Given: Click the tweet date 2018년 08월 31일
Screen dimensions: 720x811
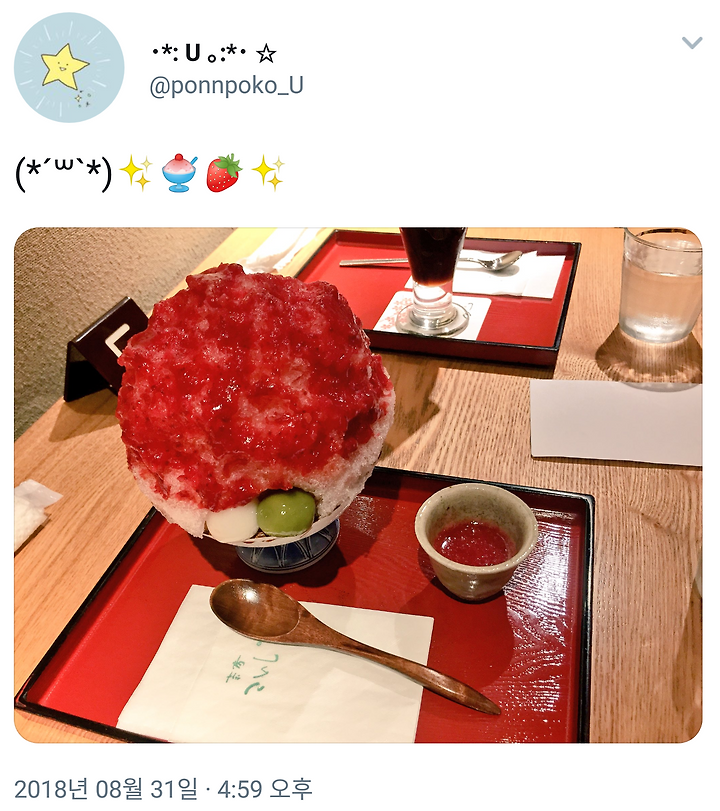Looking at the screenshot, I should 106,789.
